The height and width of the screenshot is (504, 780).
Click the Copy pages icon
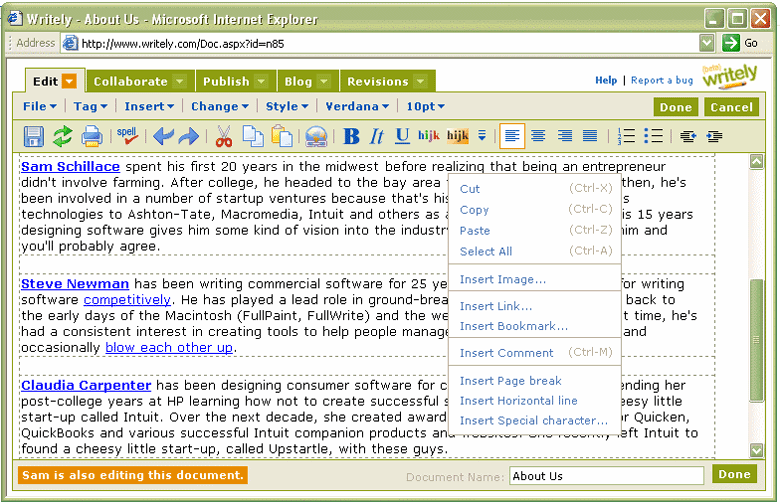tap(253, 136)
